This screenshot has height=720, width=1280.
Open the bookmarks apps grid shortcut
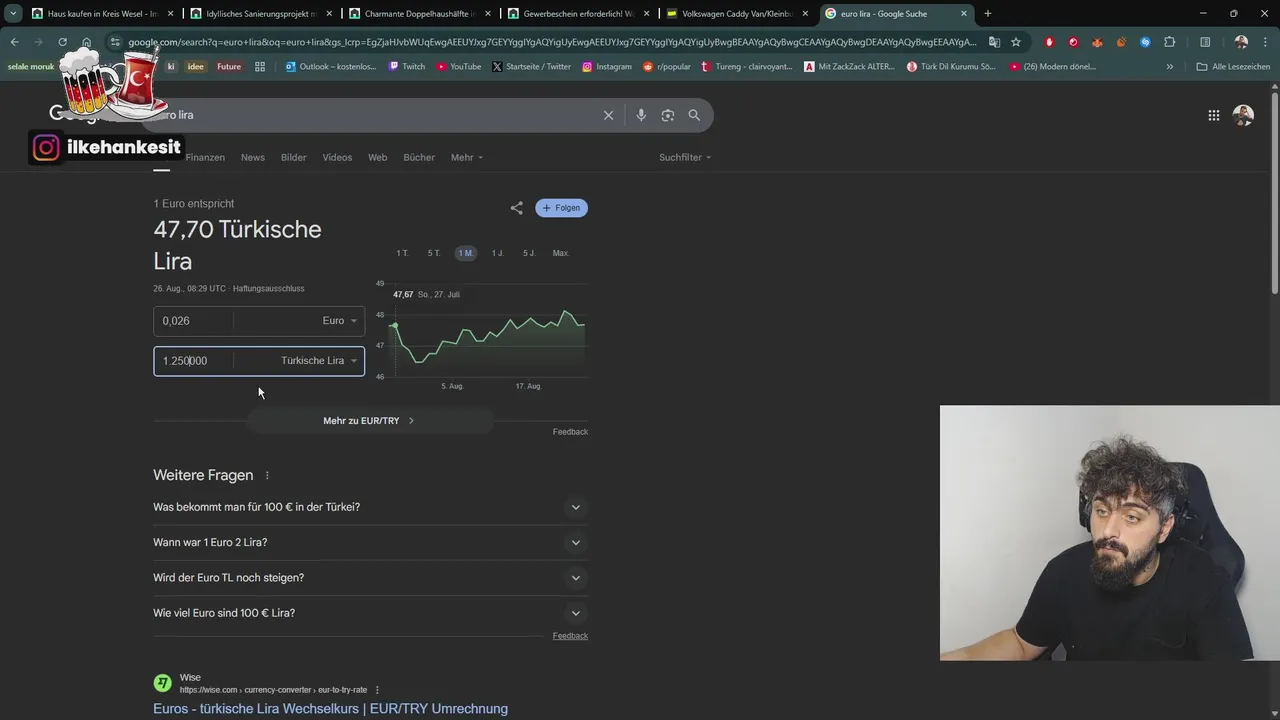pyautogui.click(x=260, y=67)
